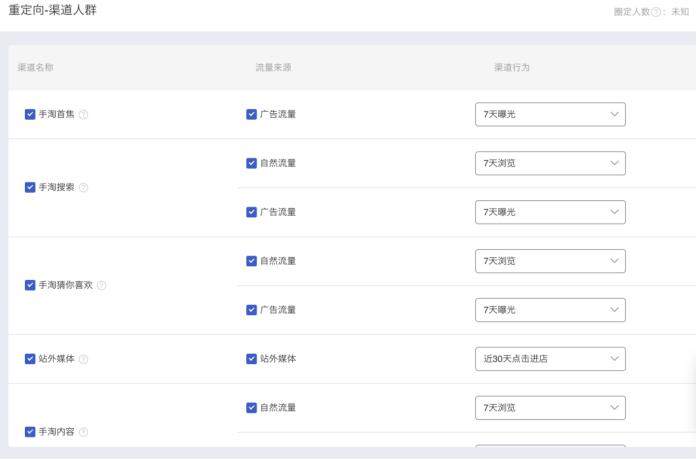Click help icon next to 圈定人数
Viewport: 697px width, 460px height.
click(x=657, y=11)
